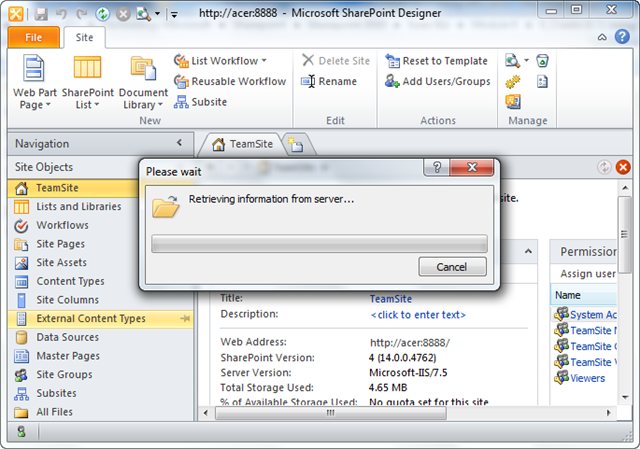Open Data Sources in navigation
The image size is (640, 449).
(100, 337)
